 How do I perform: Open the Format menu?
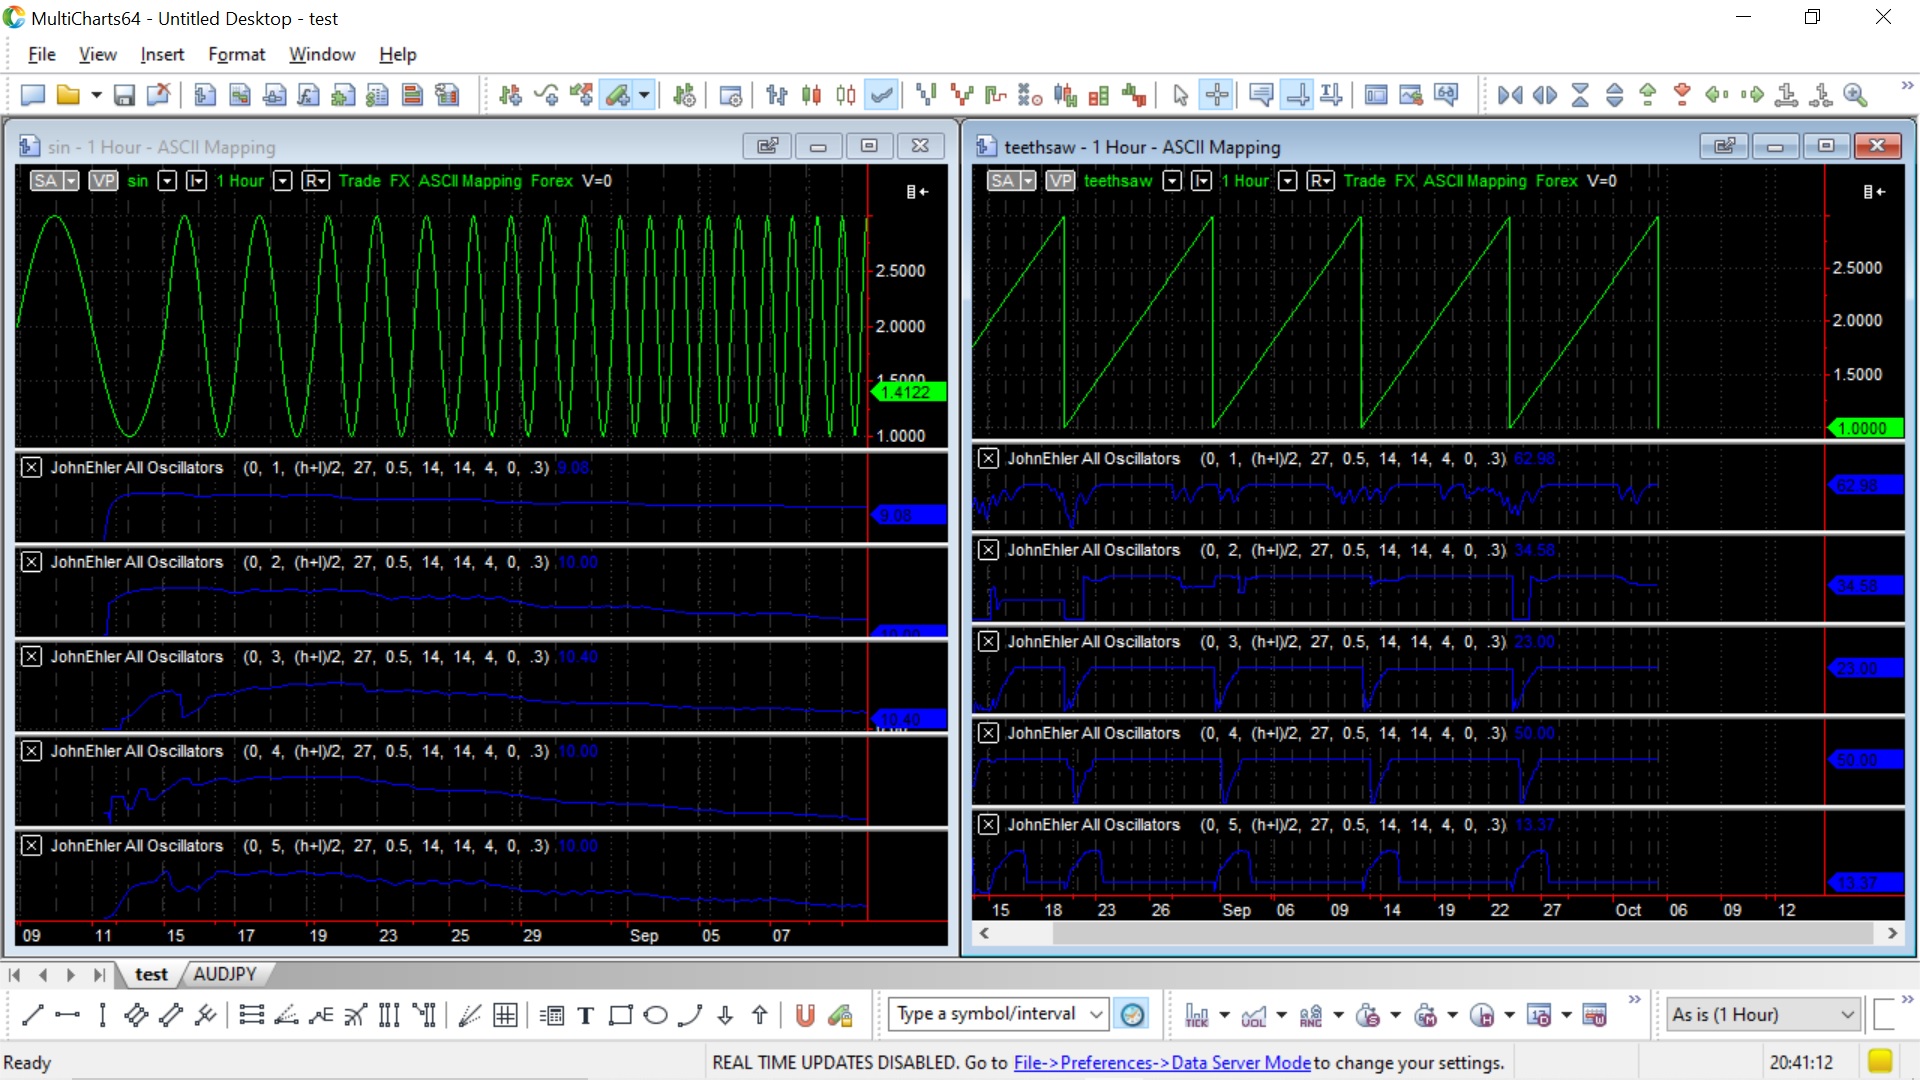click(x=236, y=54)
